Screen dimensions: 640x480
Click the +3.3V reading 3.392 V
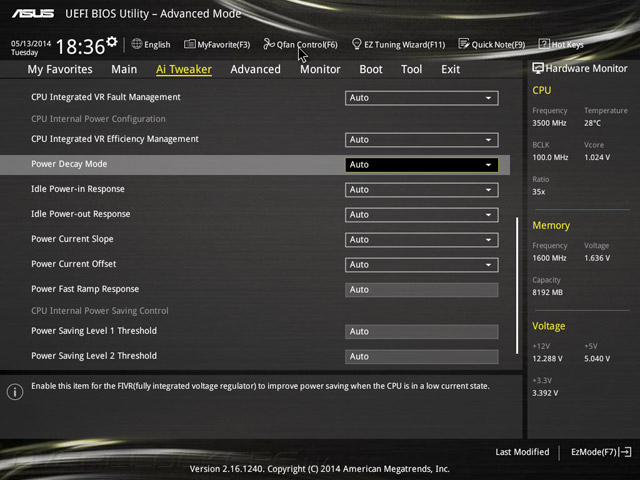545,393
